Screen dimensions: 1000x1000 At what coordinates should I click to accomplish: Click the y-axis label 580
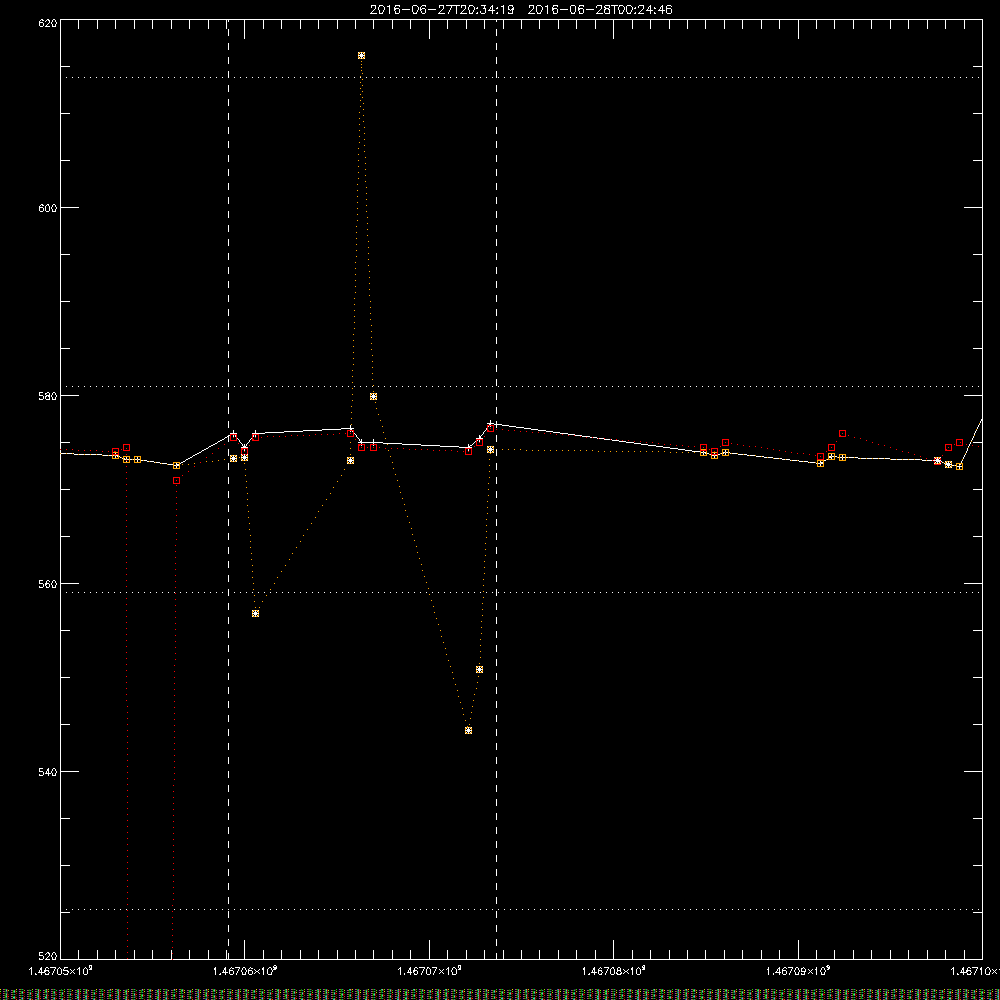click(48, 396)
